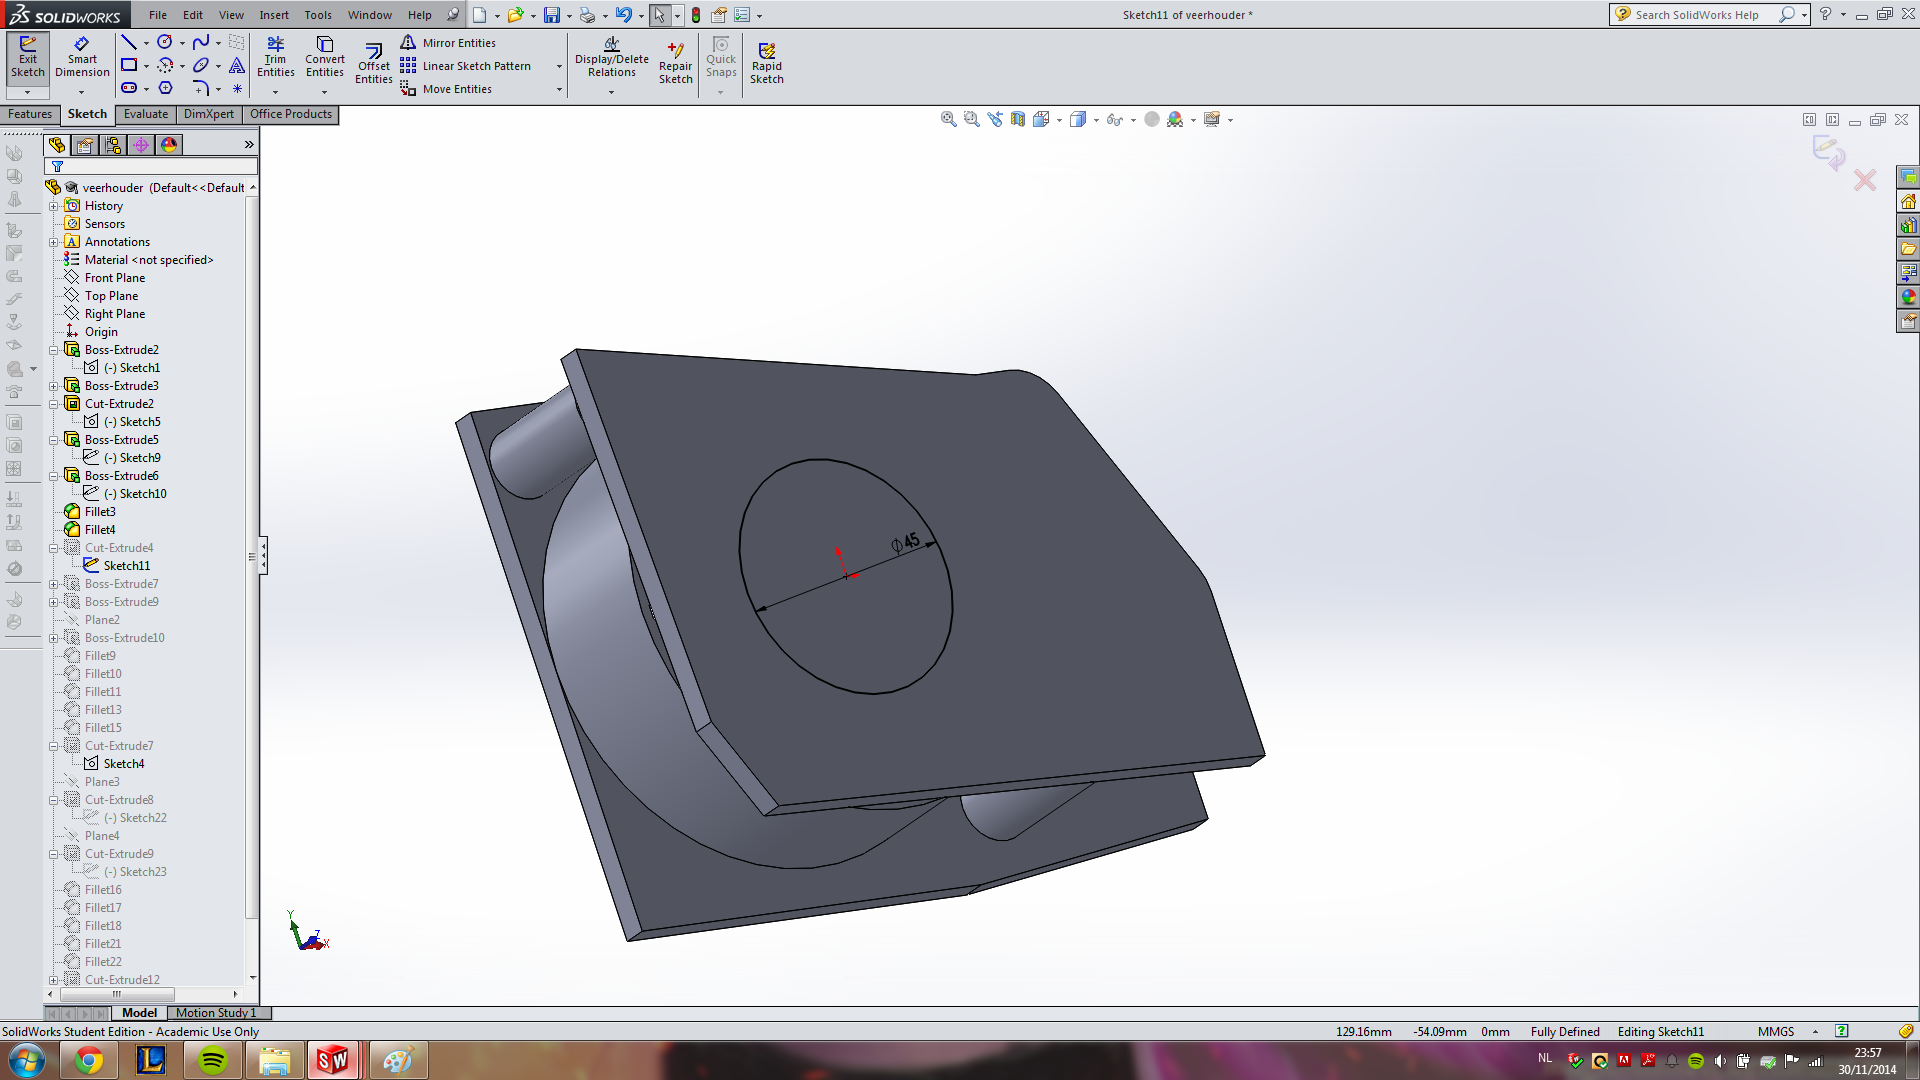1920x1080 pixels.
Task: Switch to Motion Study 1 tab
Action: tap(216, 1013)
